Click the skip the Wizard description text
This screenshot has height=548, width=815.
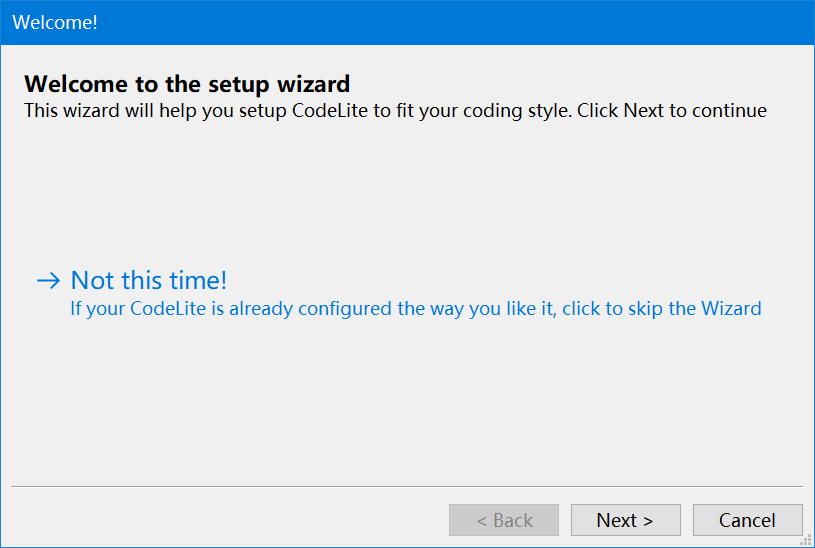(415, 309)
